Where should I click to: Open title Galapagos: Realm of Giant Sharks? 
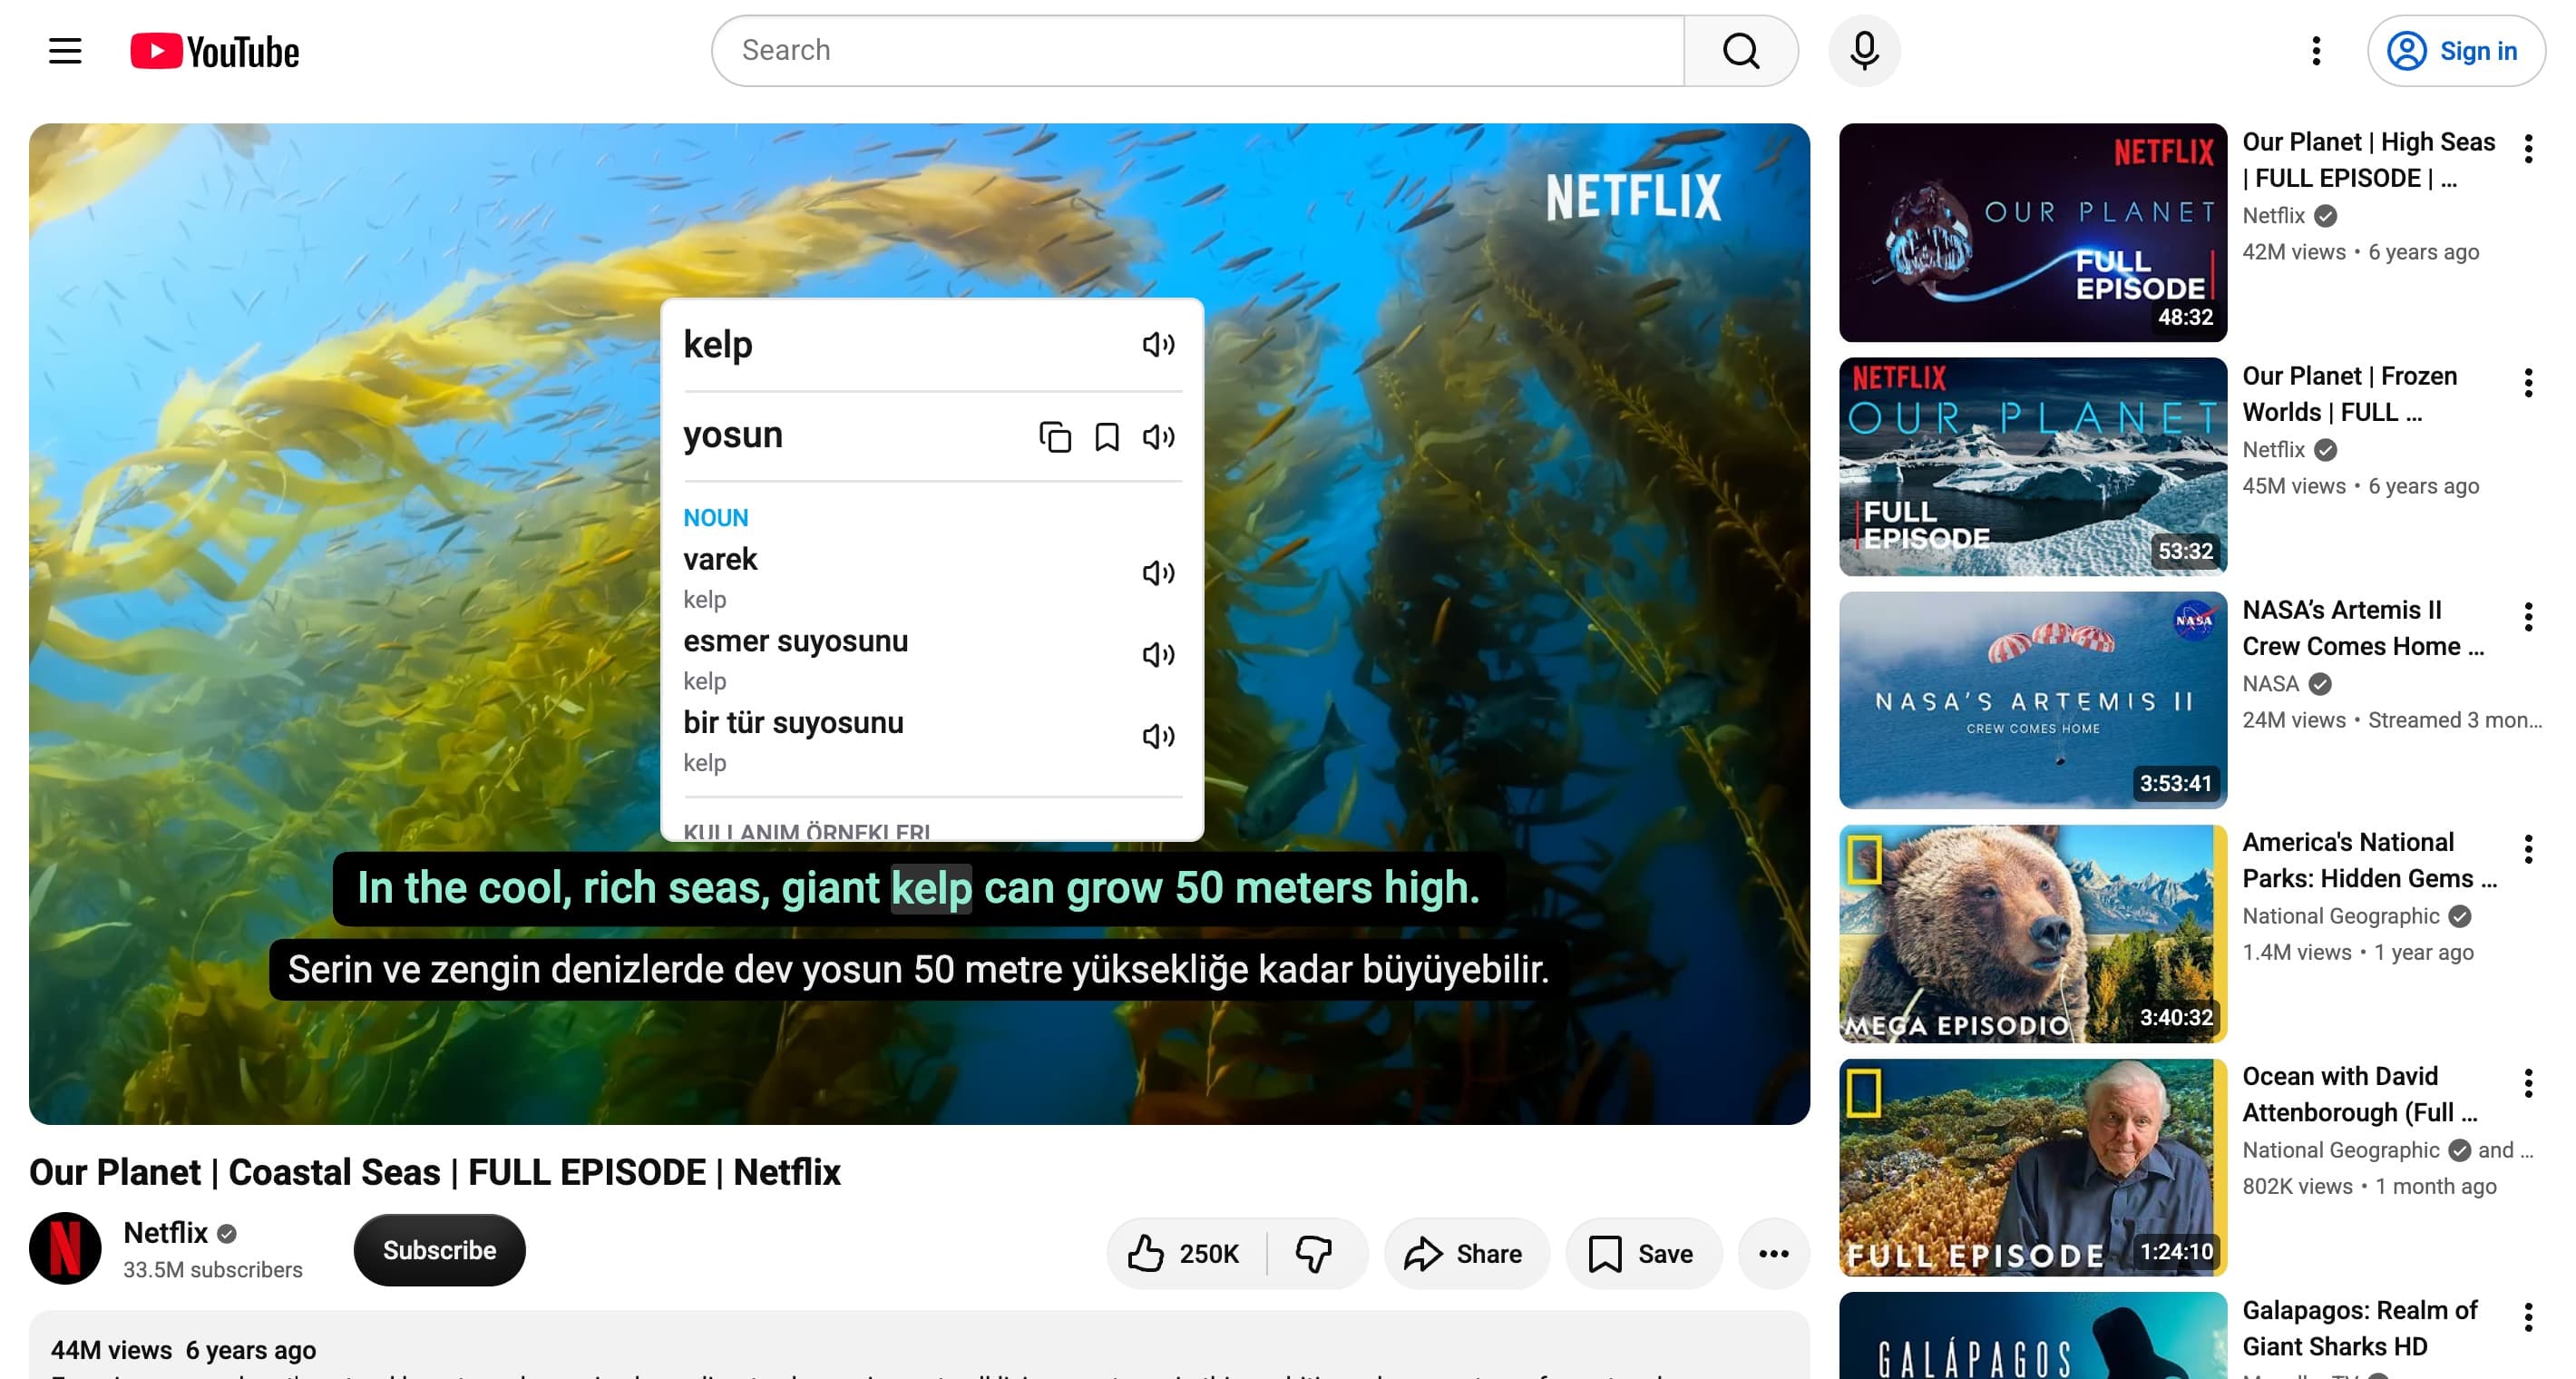tap(2359, 1329)
